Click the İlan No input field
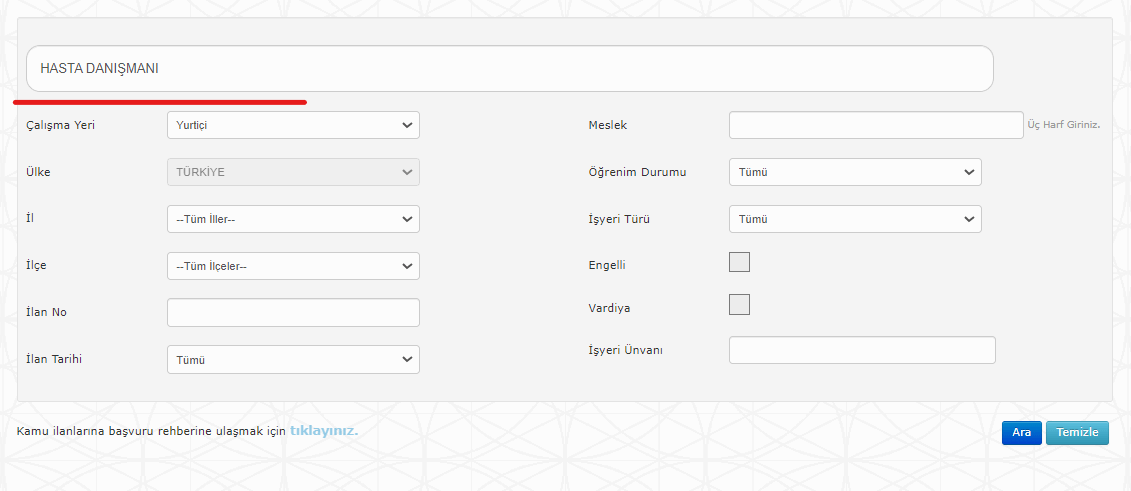The width and height of the screenshot is (1131, 491). pyautogui.click(x=293, y=312)
